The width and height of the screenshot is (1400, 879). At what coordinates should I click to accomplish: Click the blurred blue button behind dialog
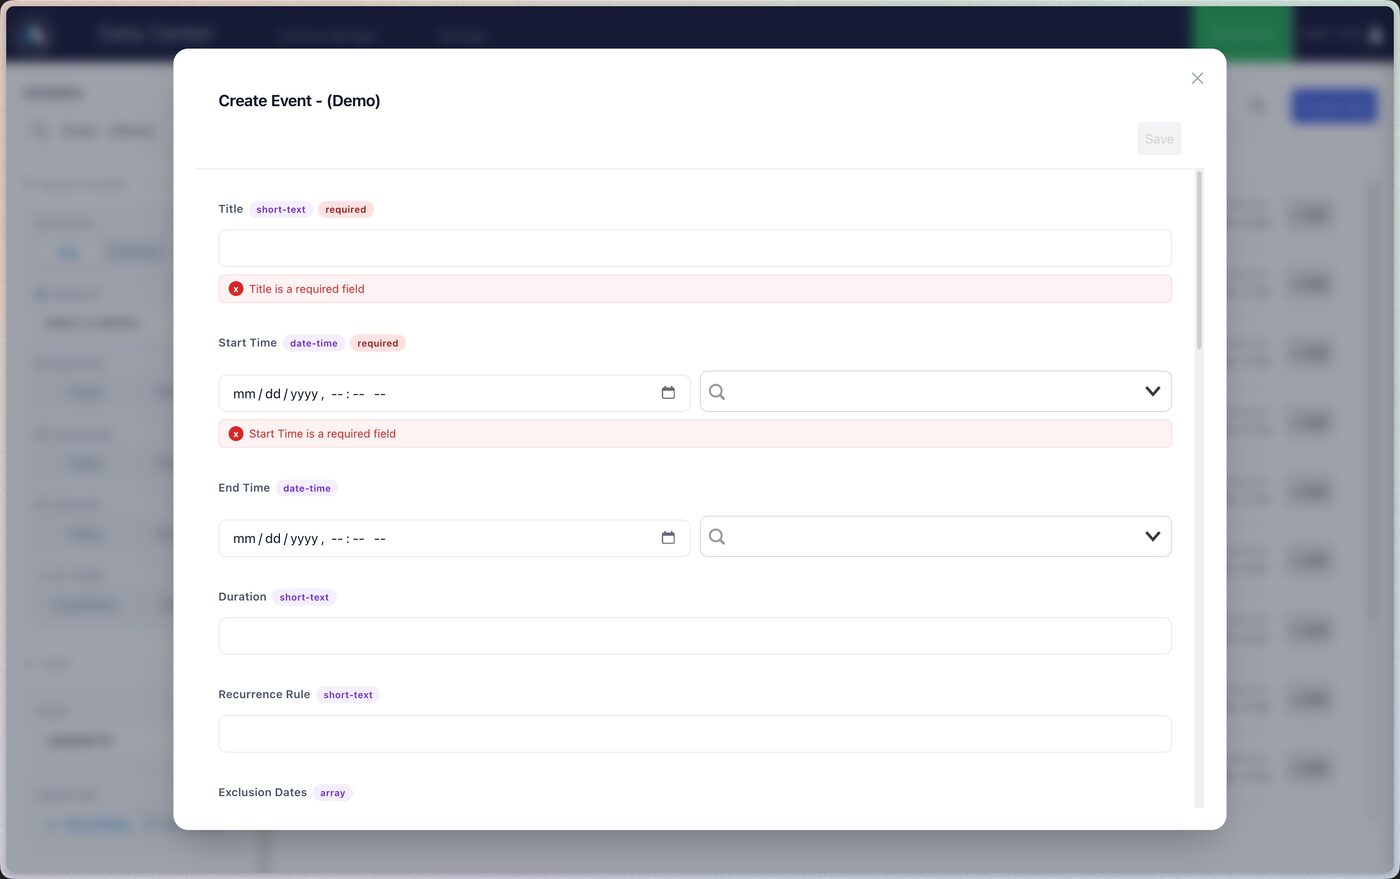1334,105
